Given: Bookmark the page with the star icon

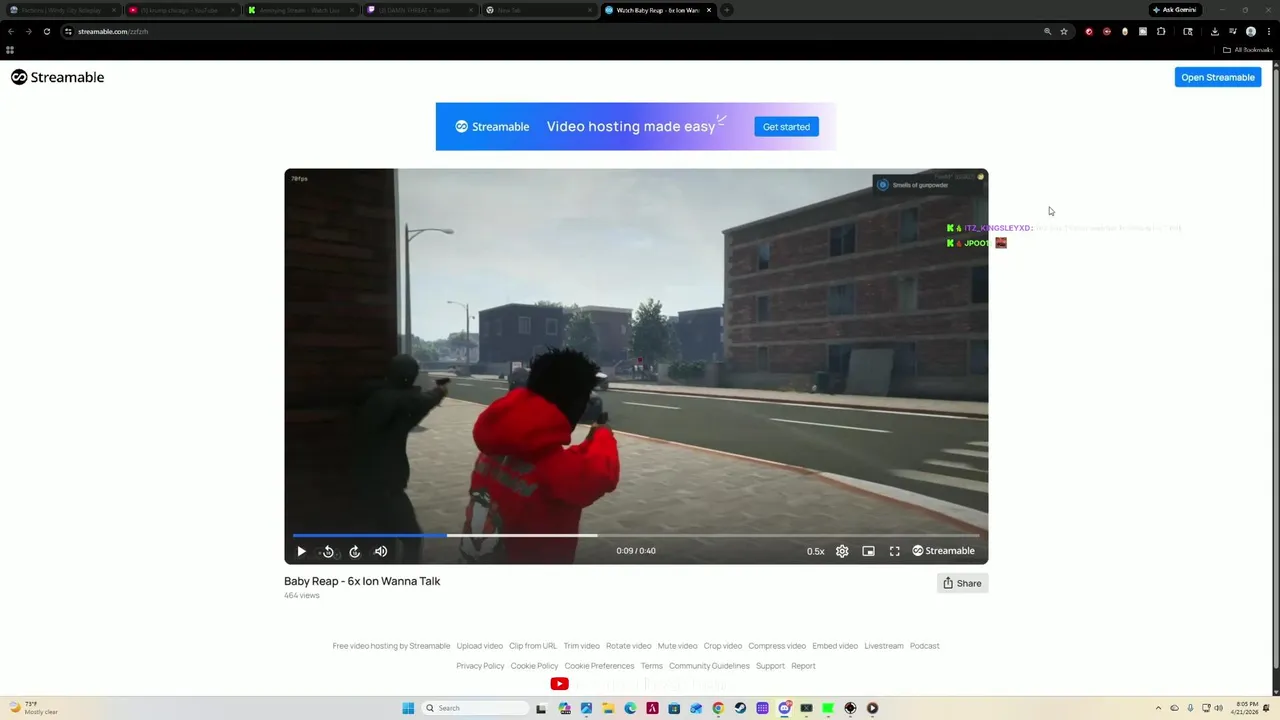Looking at the screenshot, I should pos(1064,31).
